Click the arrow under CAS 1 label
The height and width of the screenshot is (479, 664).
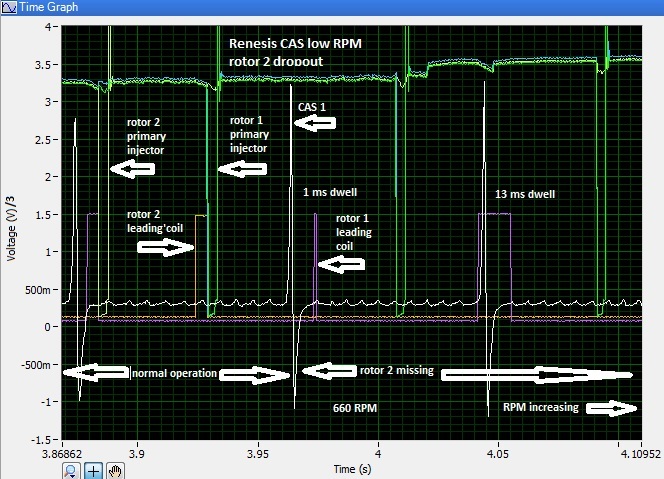click(315, 124)
